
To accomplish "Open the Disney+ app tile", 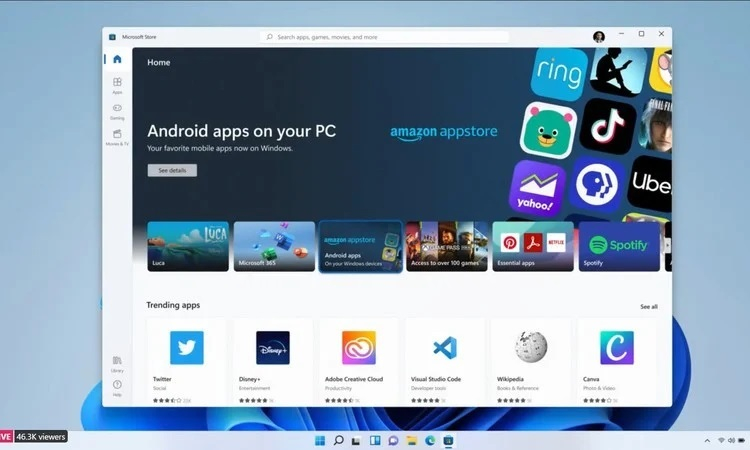I will click(x=272, y=348).
